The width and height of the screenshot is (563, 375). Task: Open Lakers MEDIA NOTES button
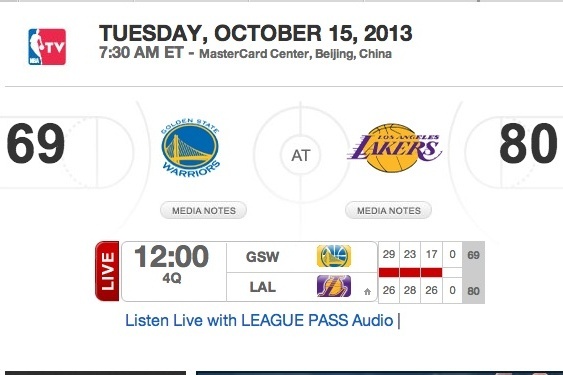click(x=388, y=210)
